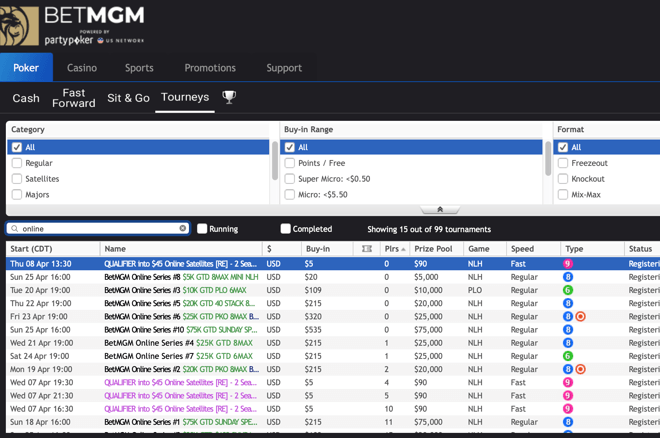Click the magnifier icon in search box

coord(15,228)
